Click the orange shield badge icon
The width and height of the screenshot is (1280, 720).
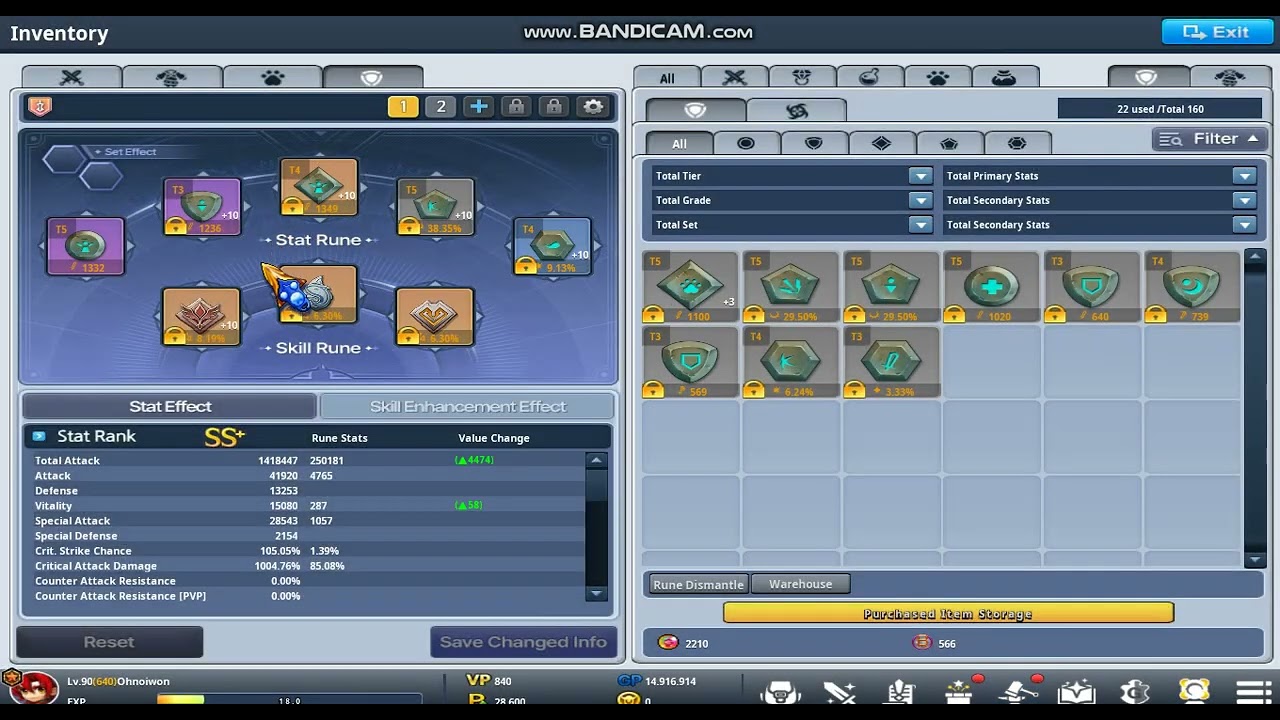coord(40,106)
